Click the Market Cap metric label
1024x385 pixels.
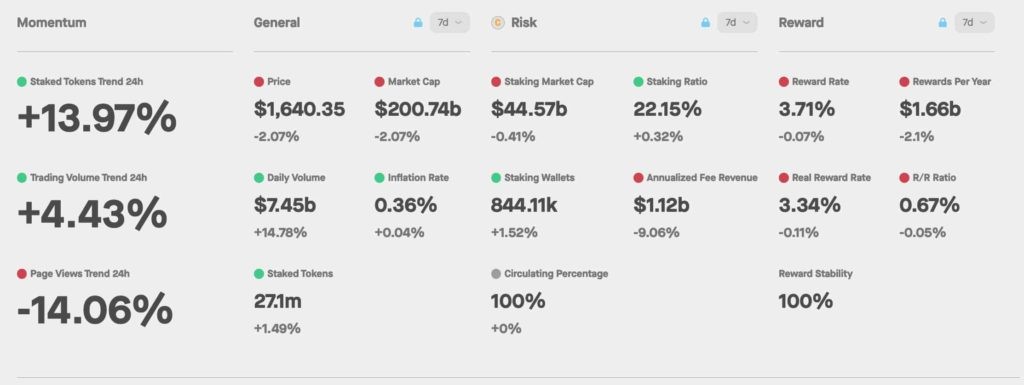[414, 82]
